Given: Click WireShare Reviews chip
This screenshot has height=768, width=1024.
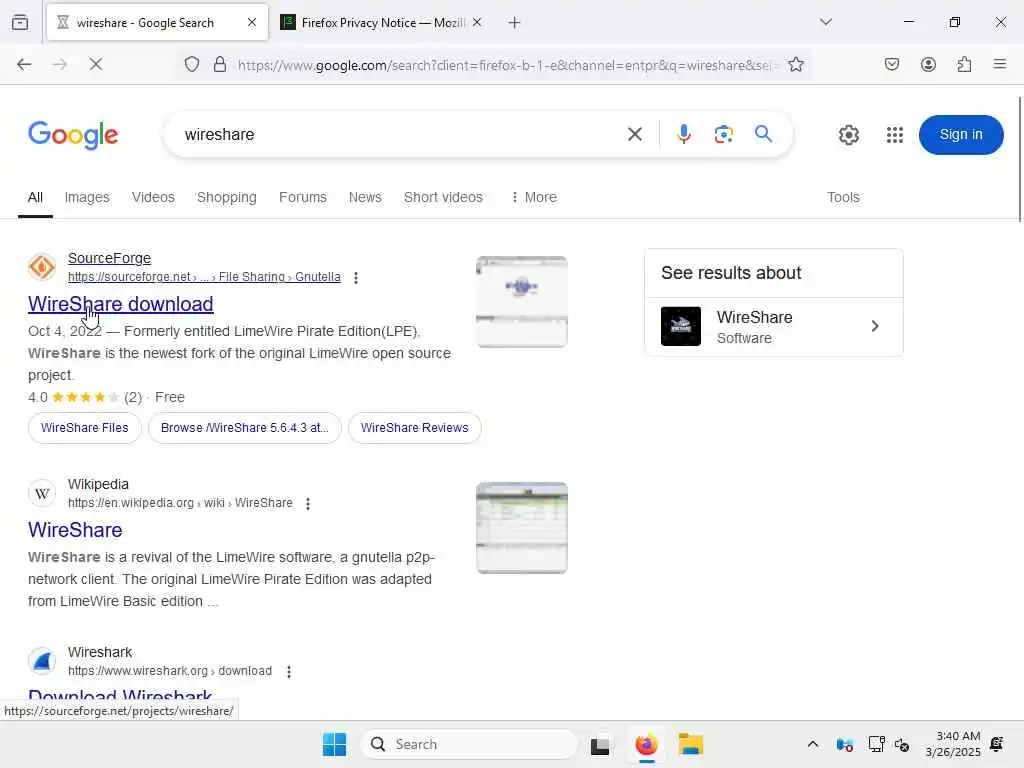Looking at the screenshot, I should (415, 428).
